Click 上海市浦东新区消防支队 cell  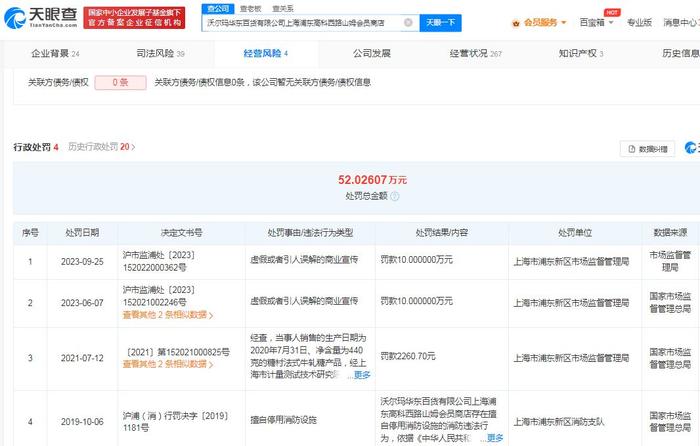(x=558, y=421)
